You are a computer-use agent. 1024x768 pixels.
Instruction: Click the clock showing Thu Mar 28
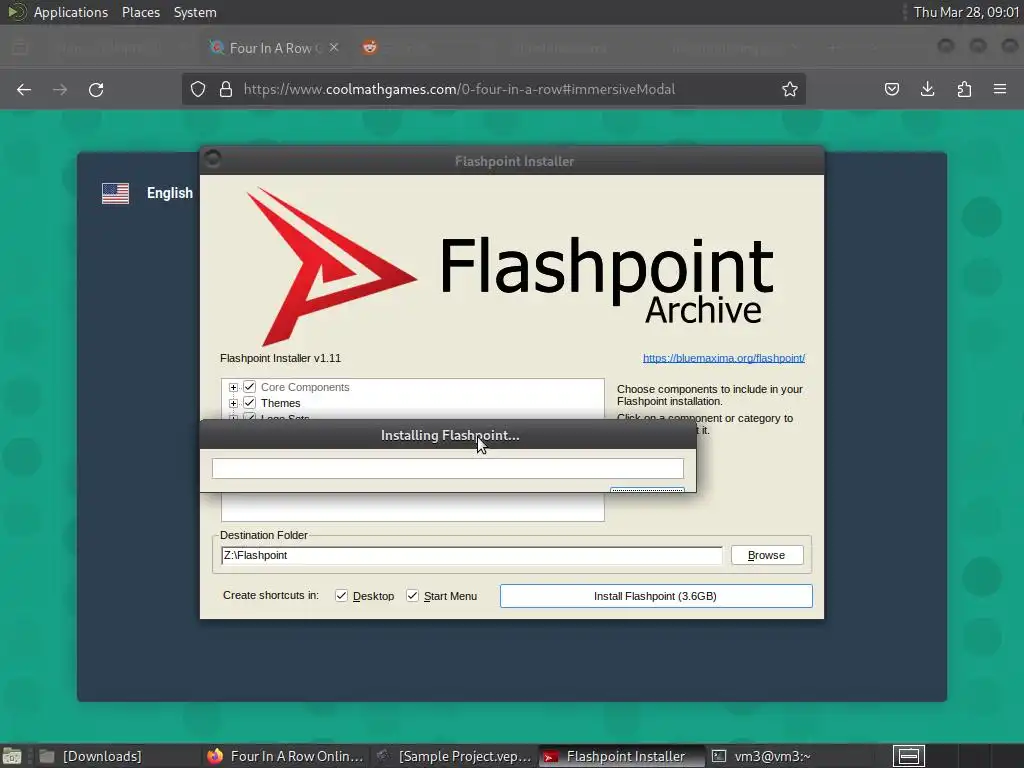click(x=965, y=12)
